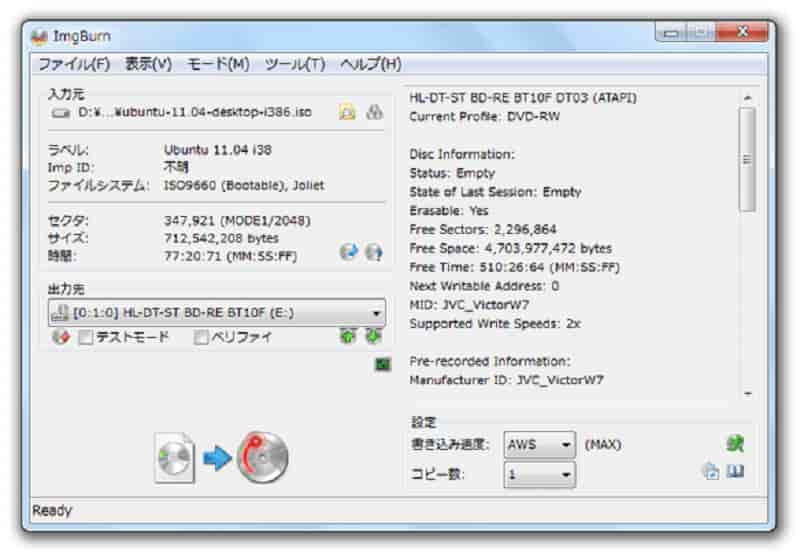The image size is (800, 554).
Task: Click the second green tray load icon
Action: 373,336
